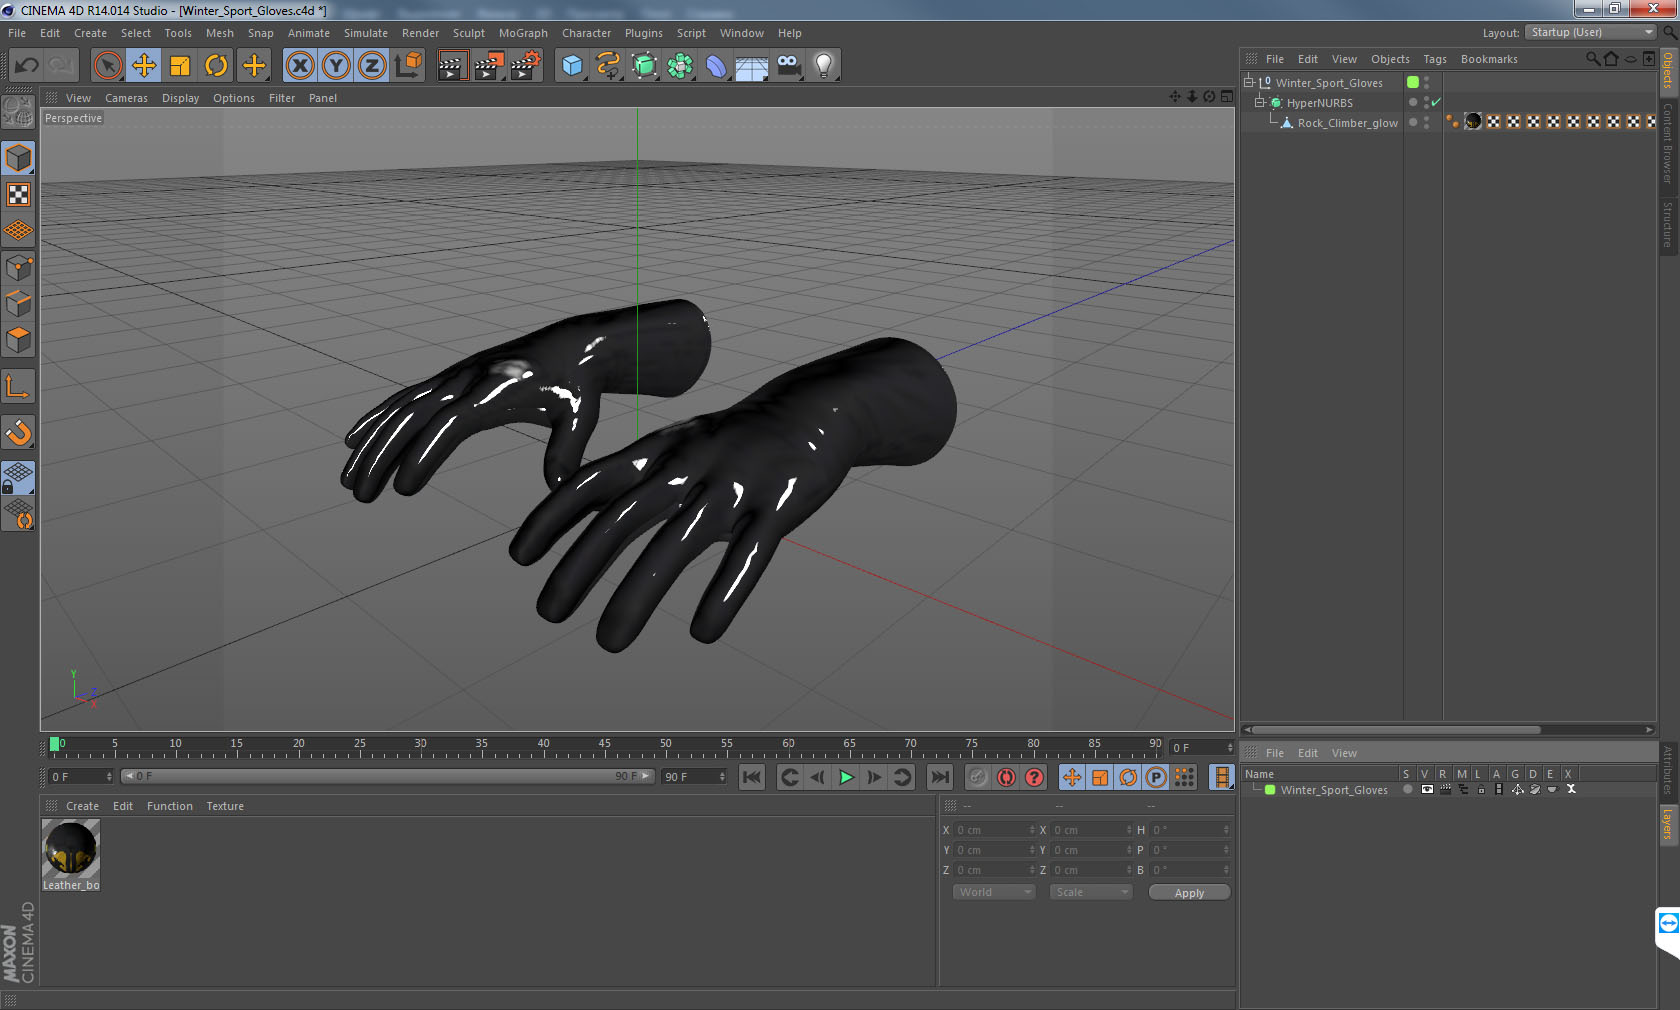Toggle Snap magnet icon
1680x1010 pixels.
(18, 432)
